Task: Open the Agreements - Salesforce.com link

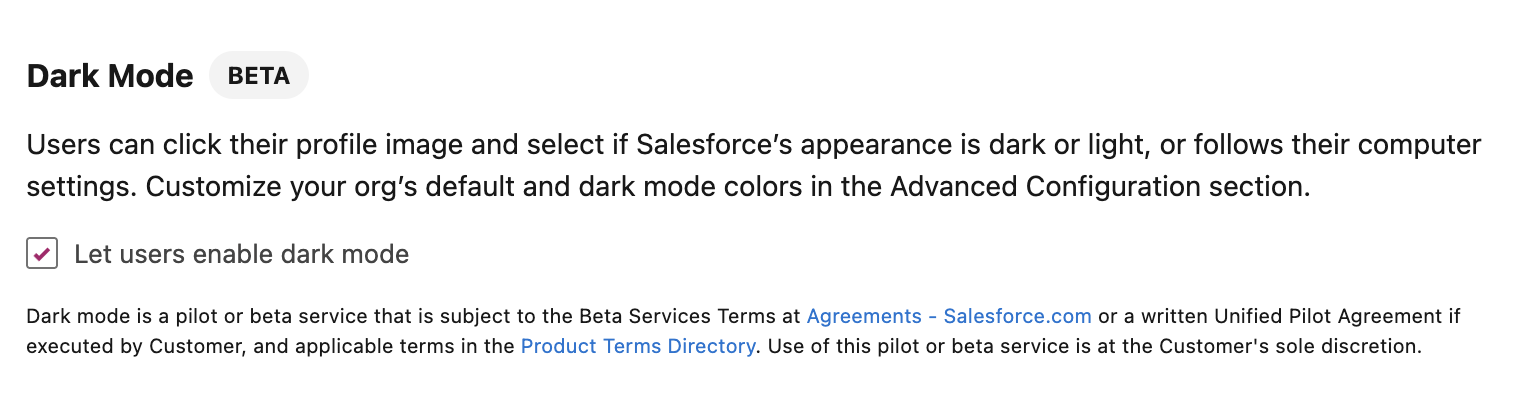Action: 948,316
